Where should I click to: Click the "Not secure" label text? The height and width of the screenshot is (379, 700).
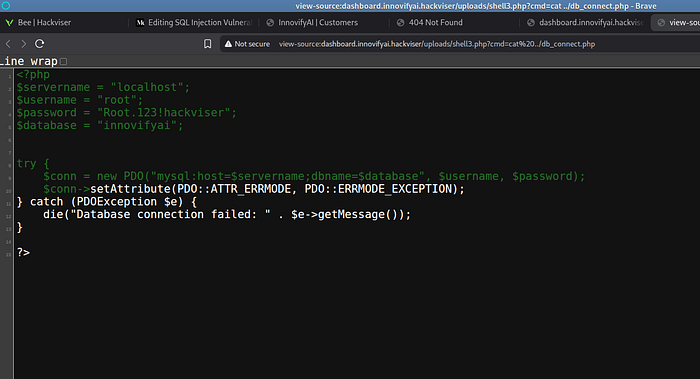(x=252, y=44)
